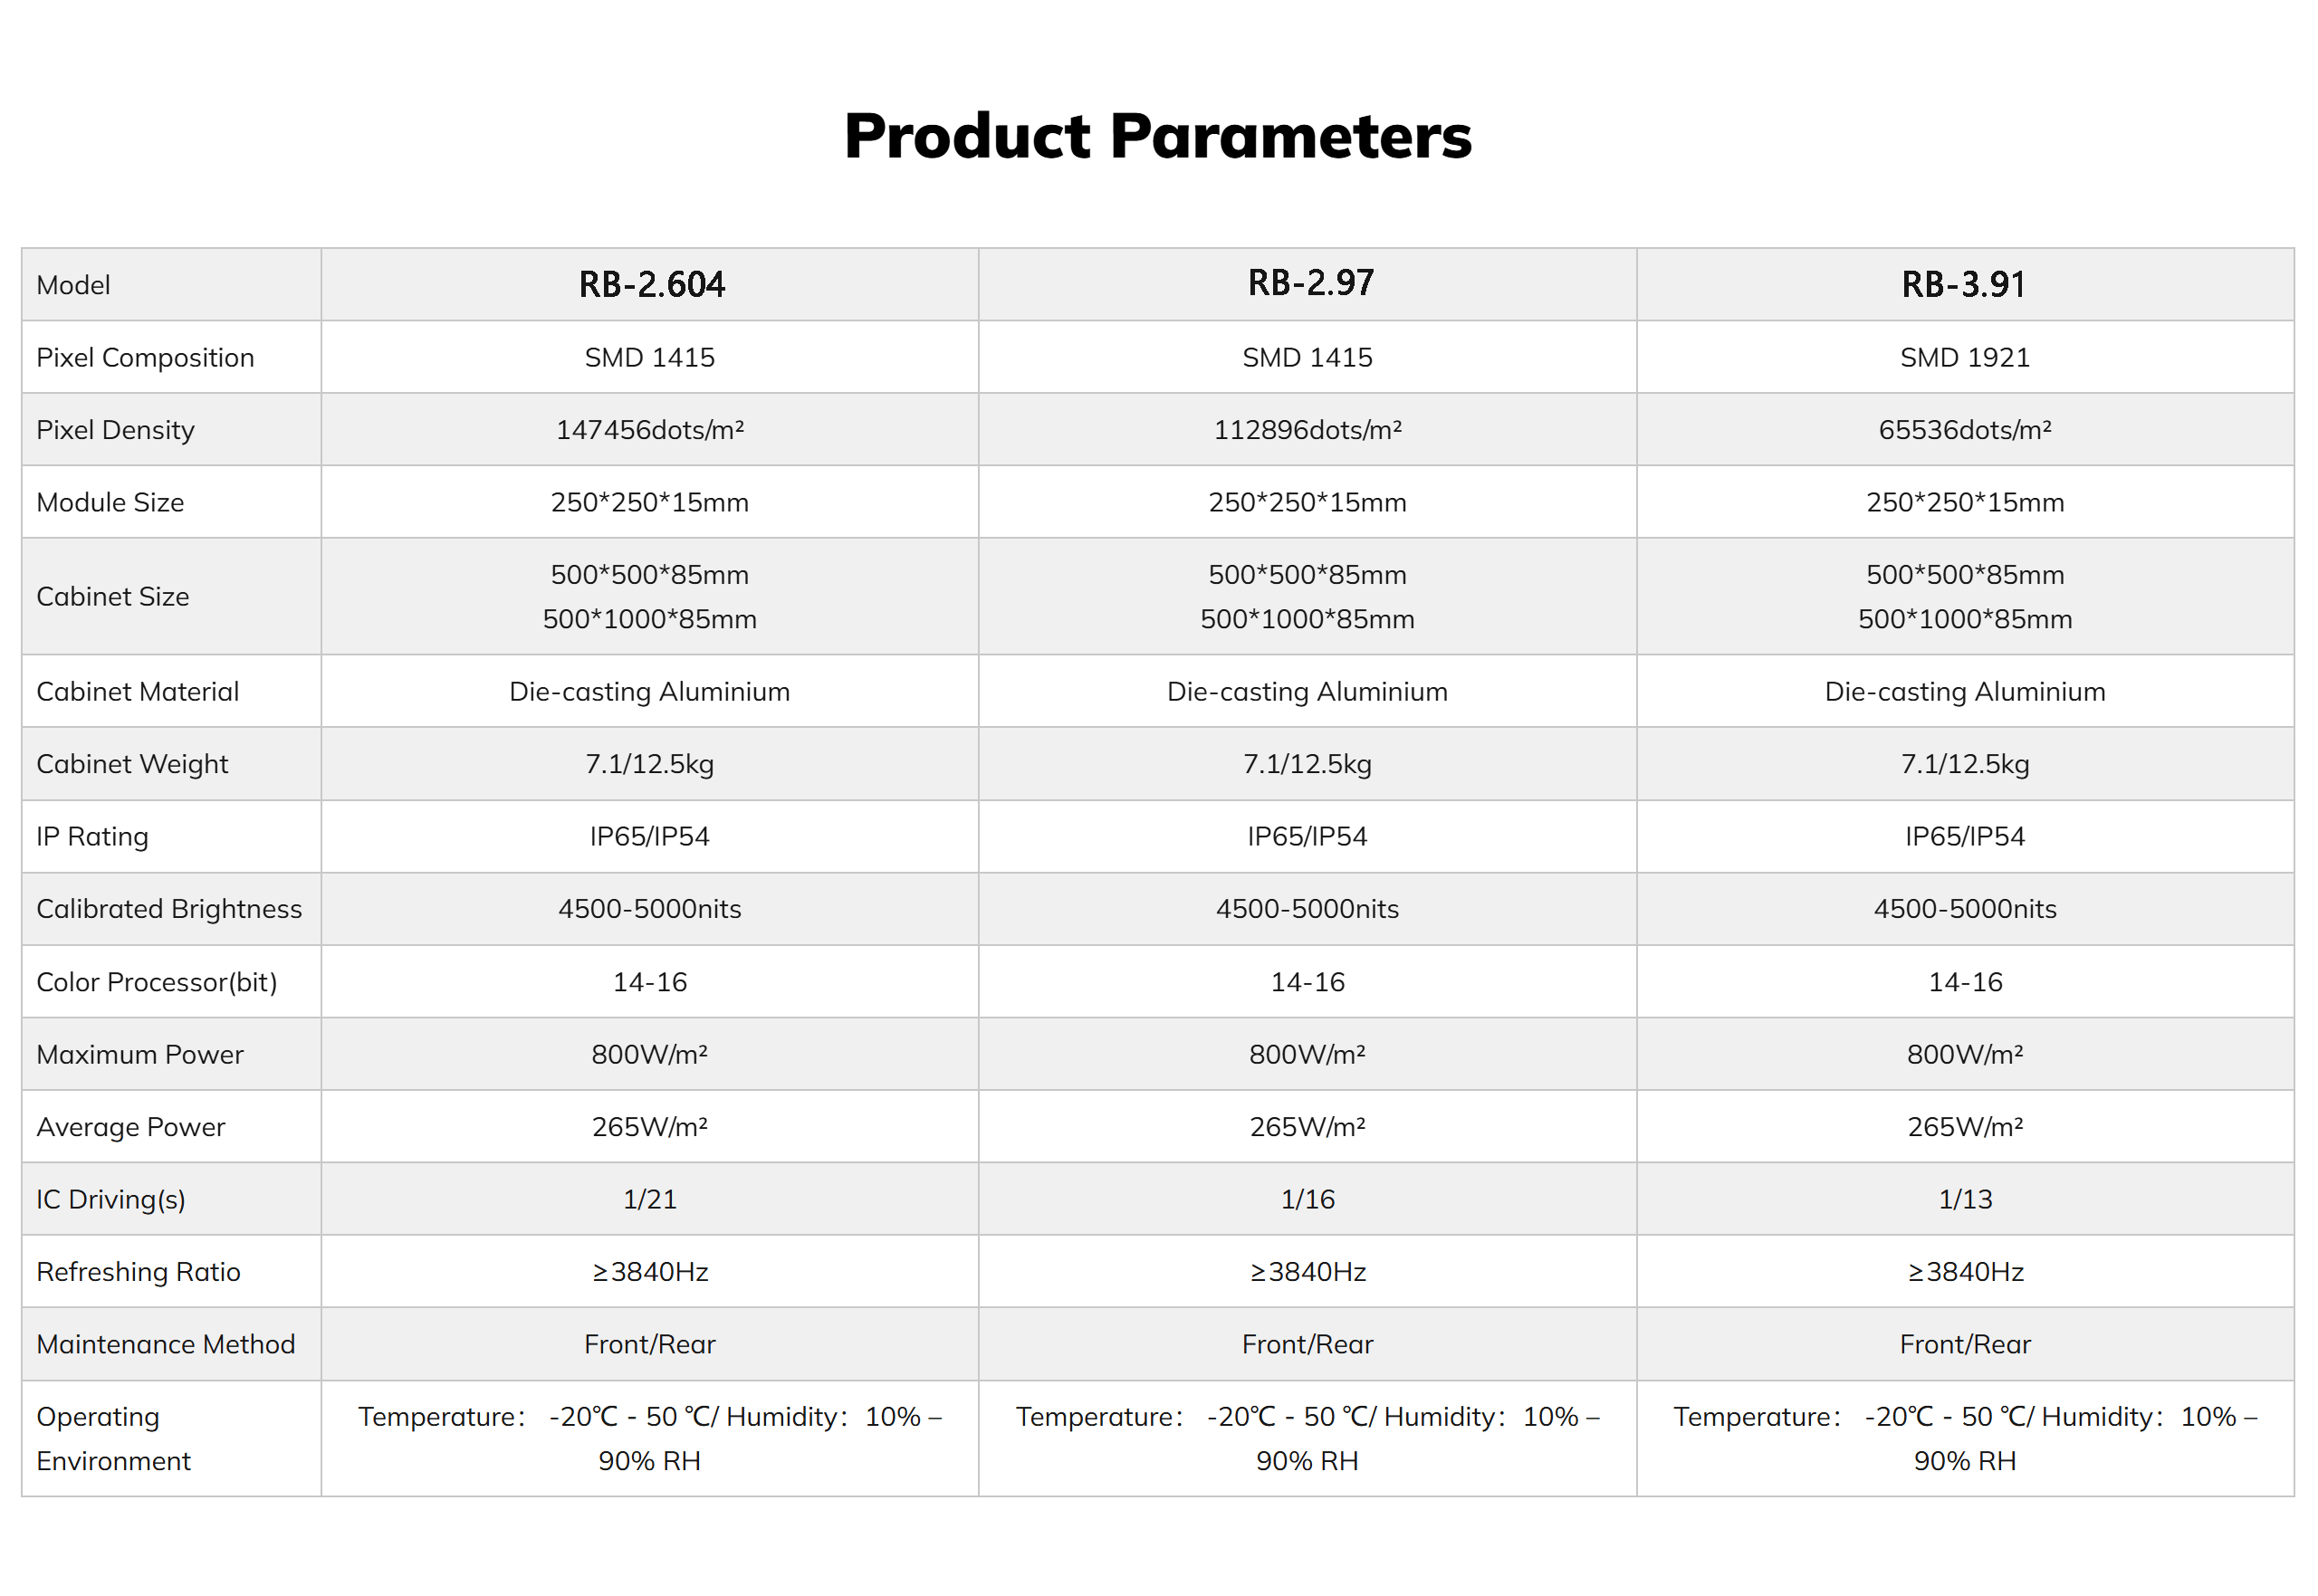The image size is (2318, 1596).
Task: Click the 112896dots/m² pixel density value
Action: (x=1307, y=430)
